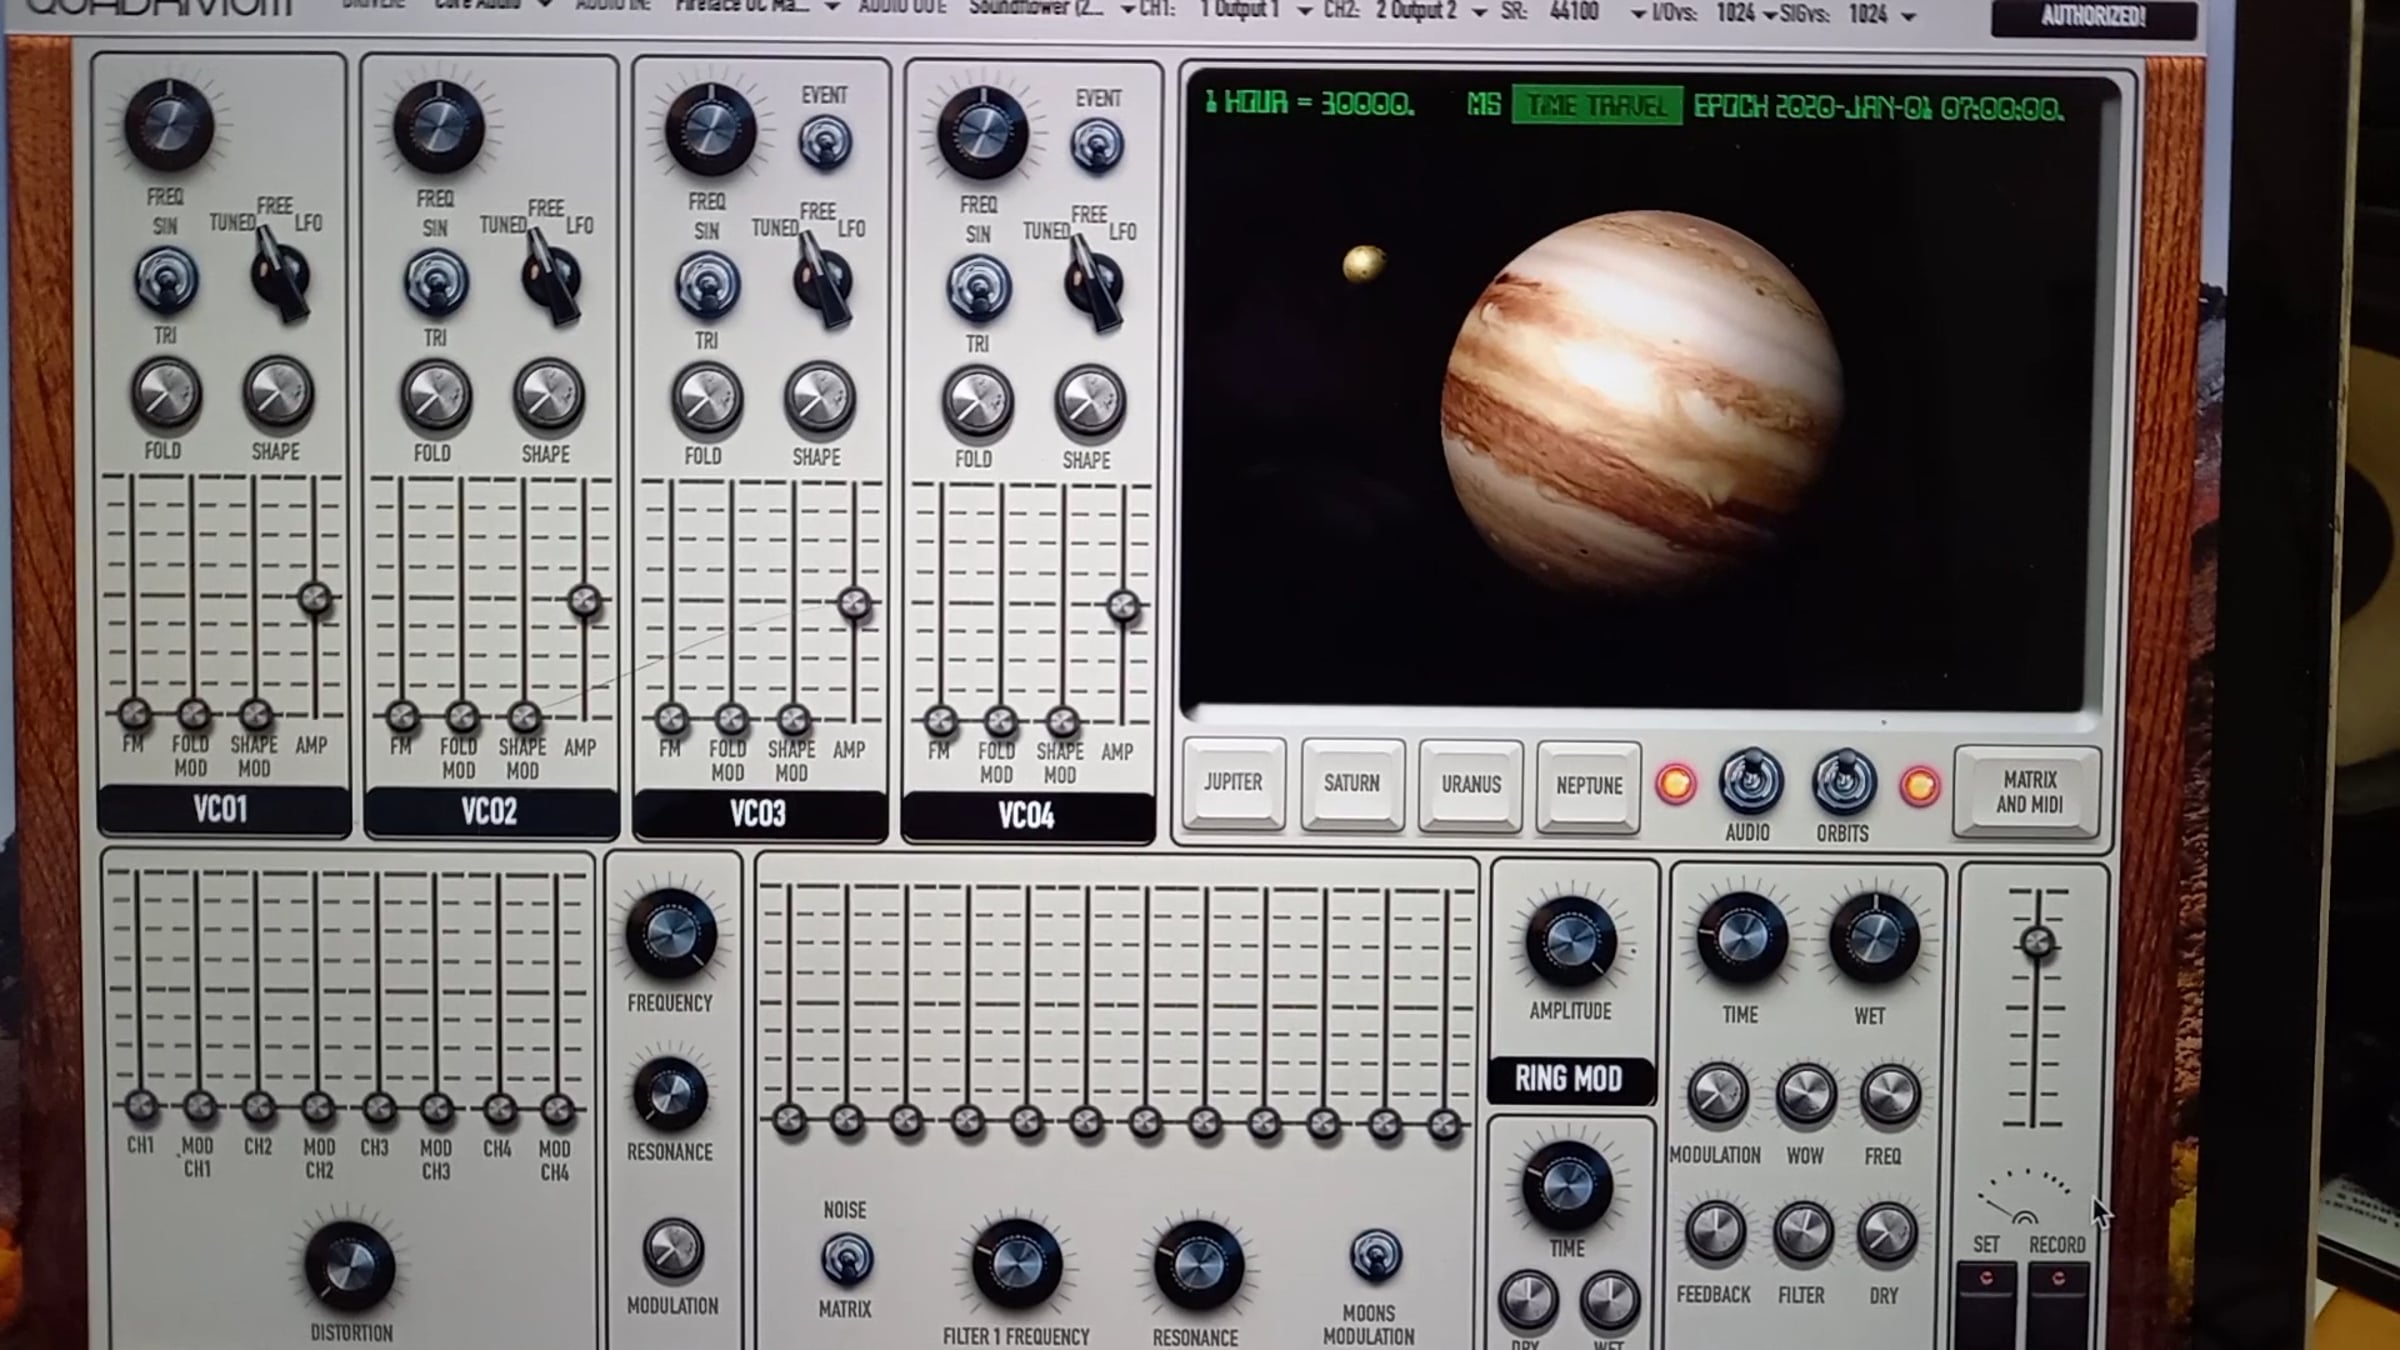
Task: Expand the CH1 output dropdown
Action: [1255, 10]
